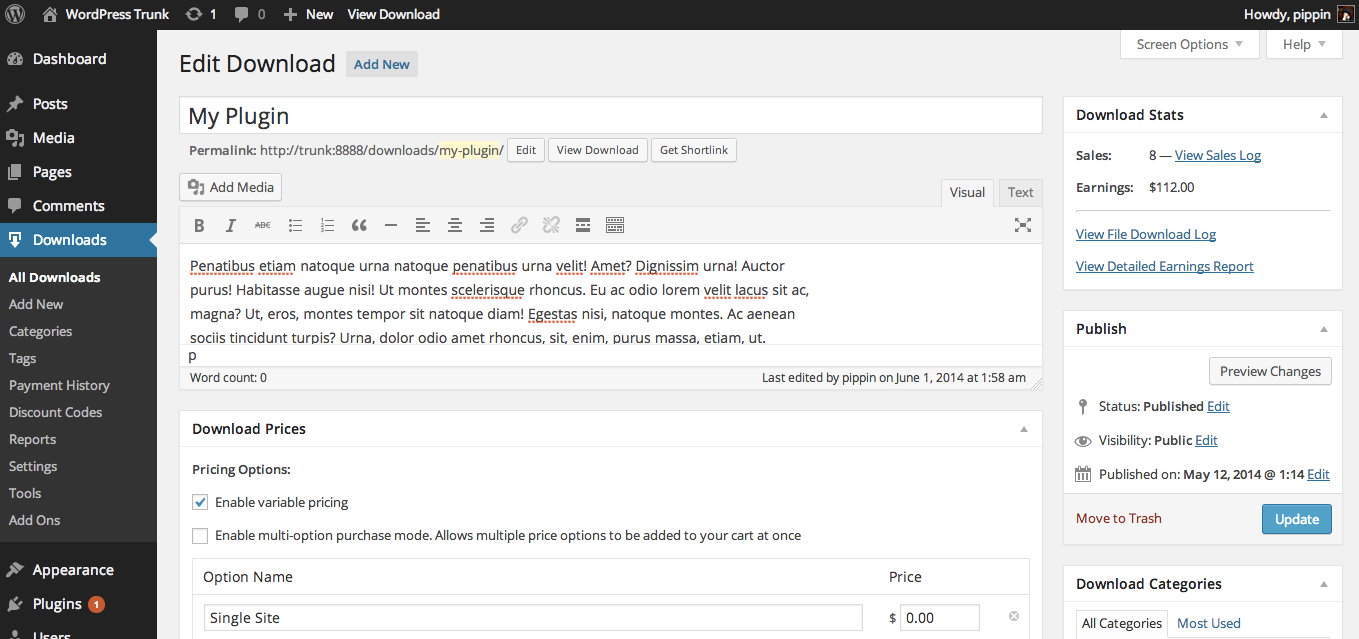Open the Appearance menu

78,570
